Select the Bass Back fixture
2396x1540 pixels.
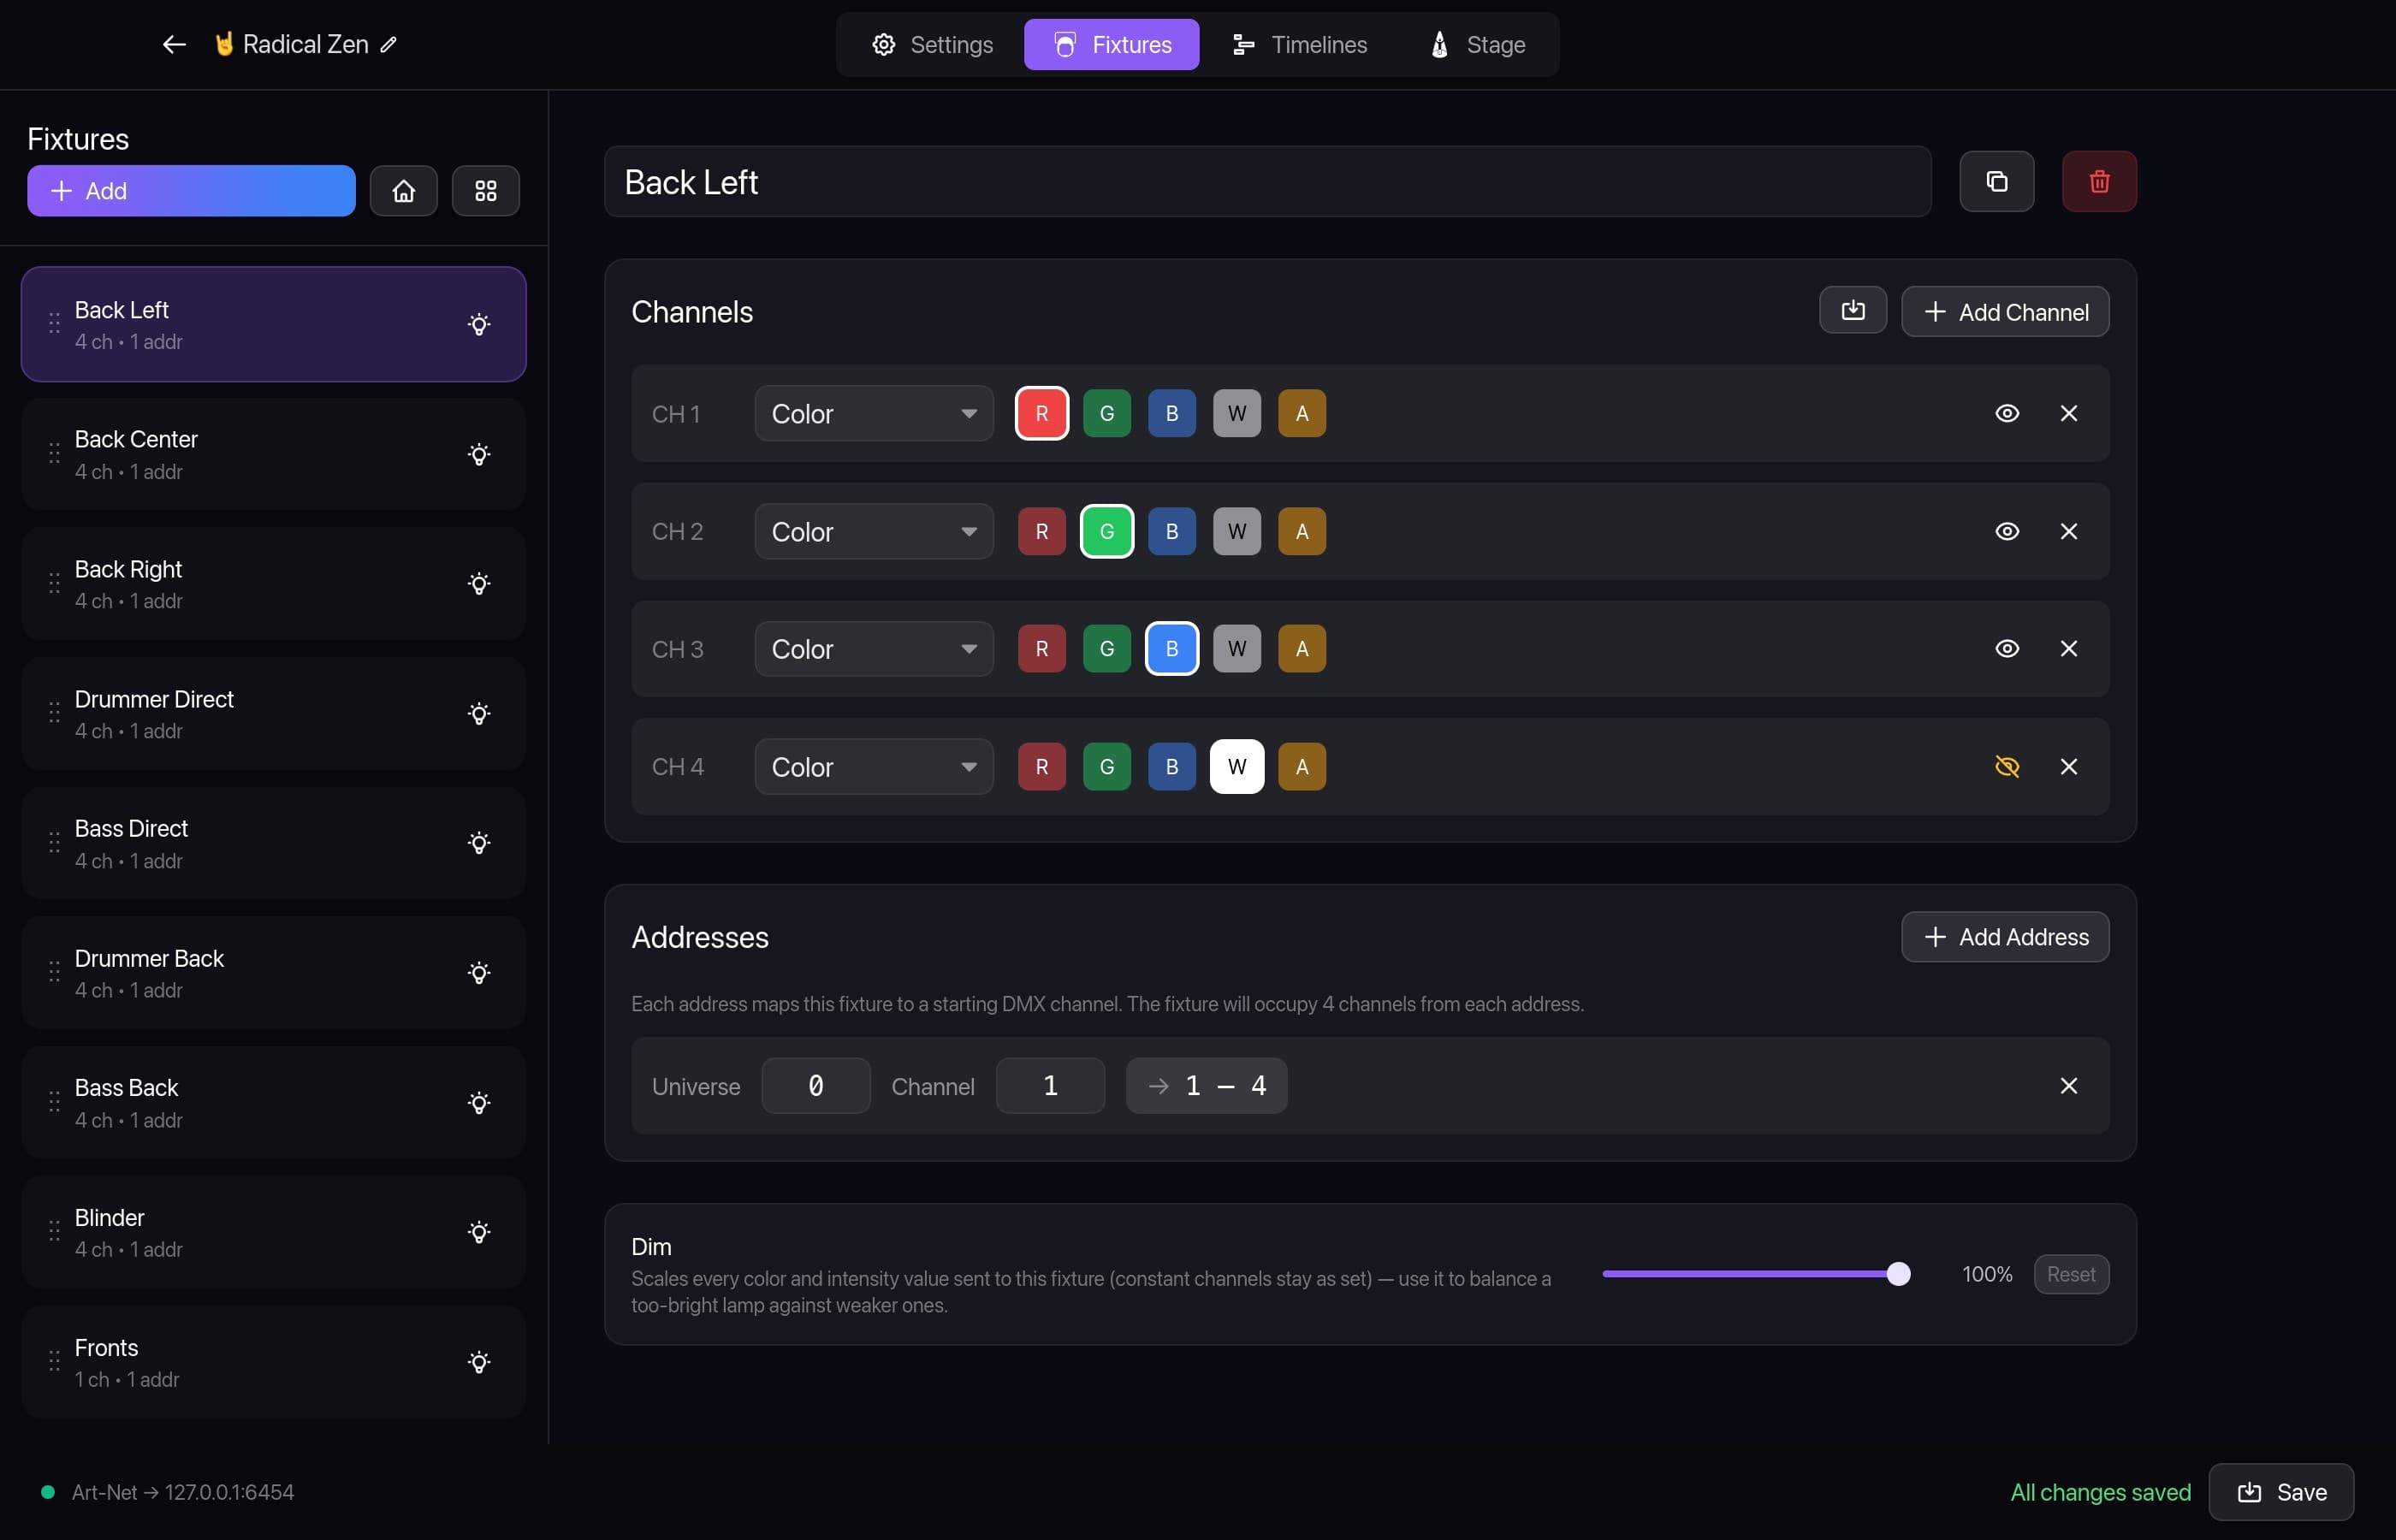coord(273,1103)
